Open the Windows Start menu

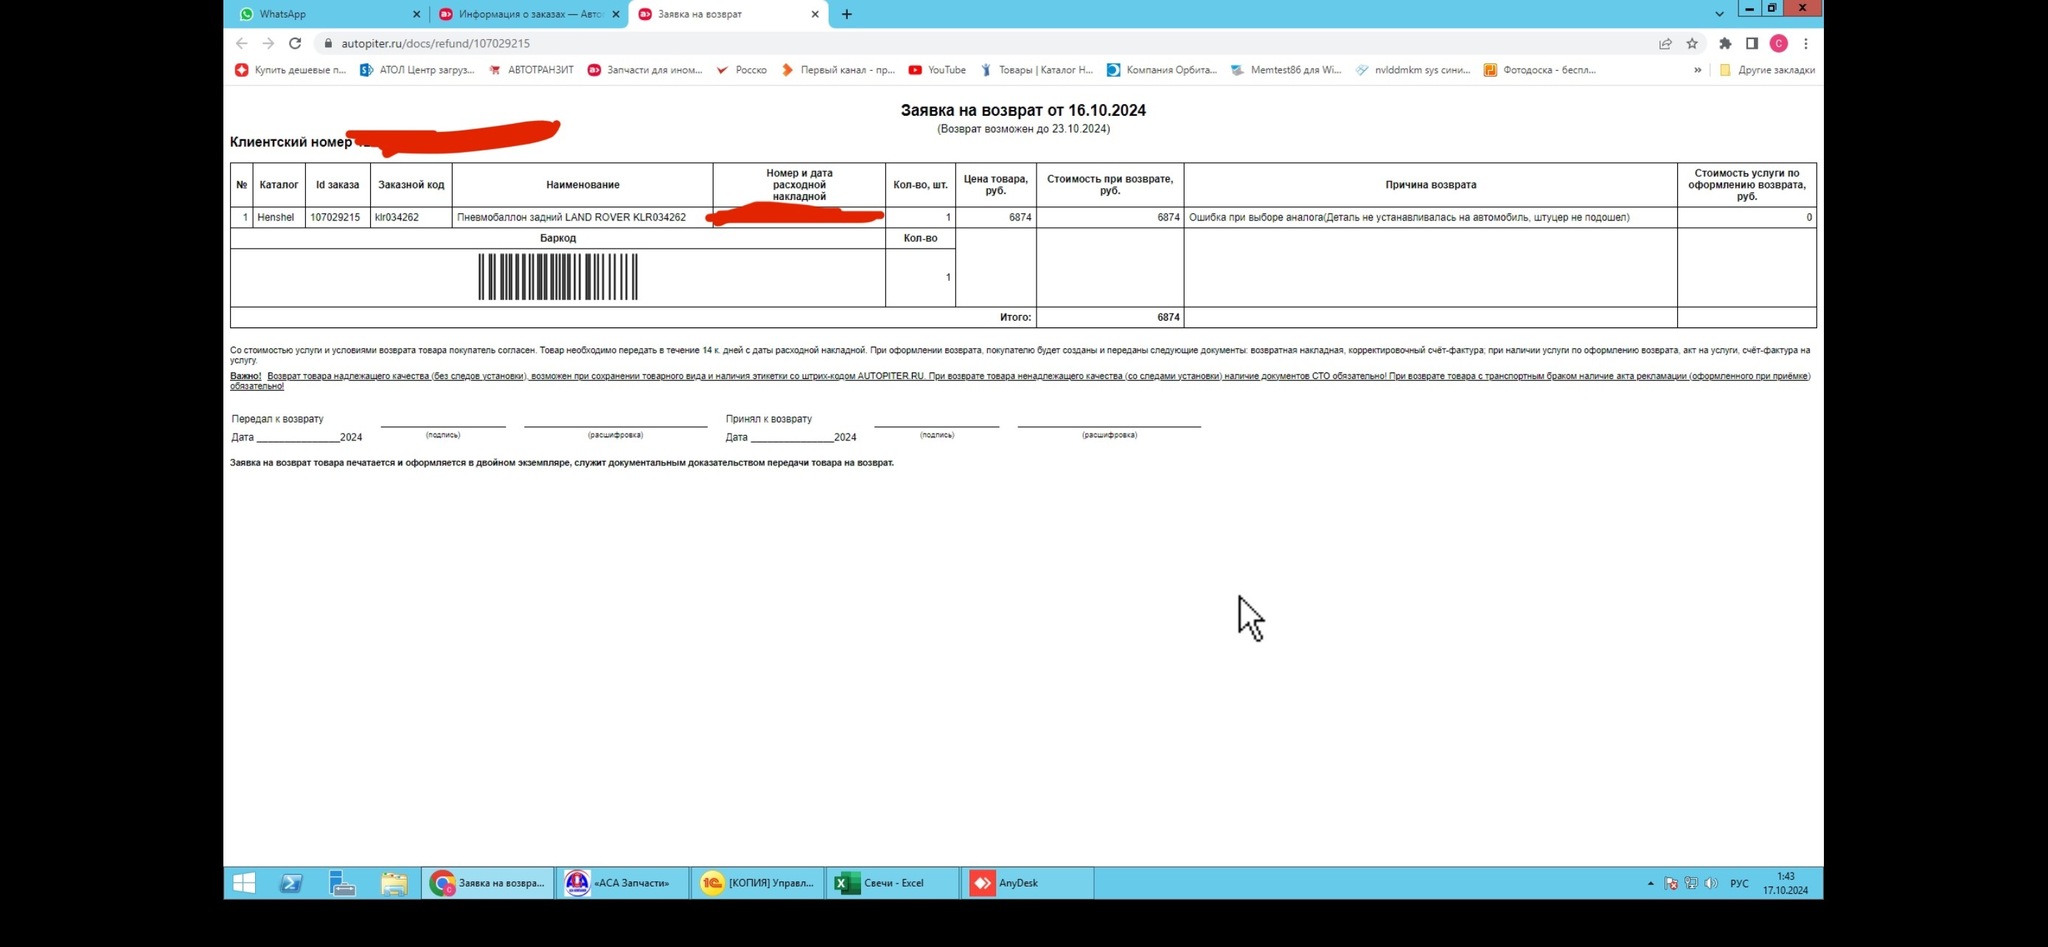point(244,883)
